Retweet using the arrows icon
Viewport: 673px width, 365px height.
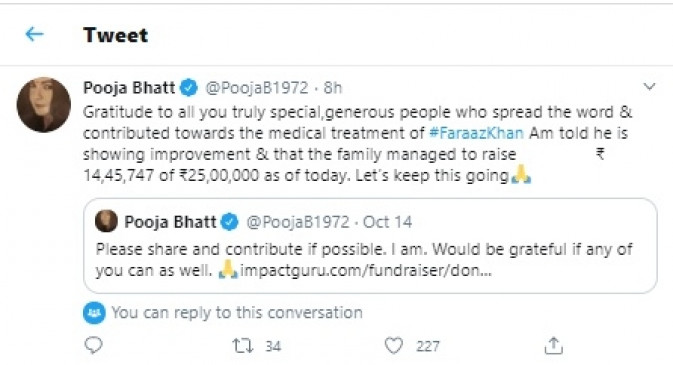243,346
